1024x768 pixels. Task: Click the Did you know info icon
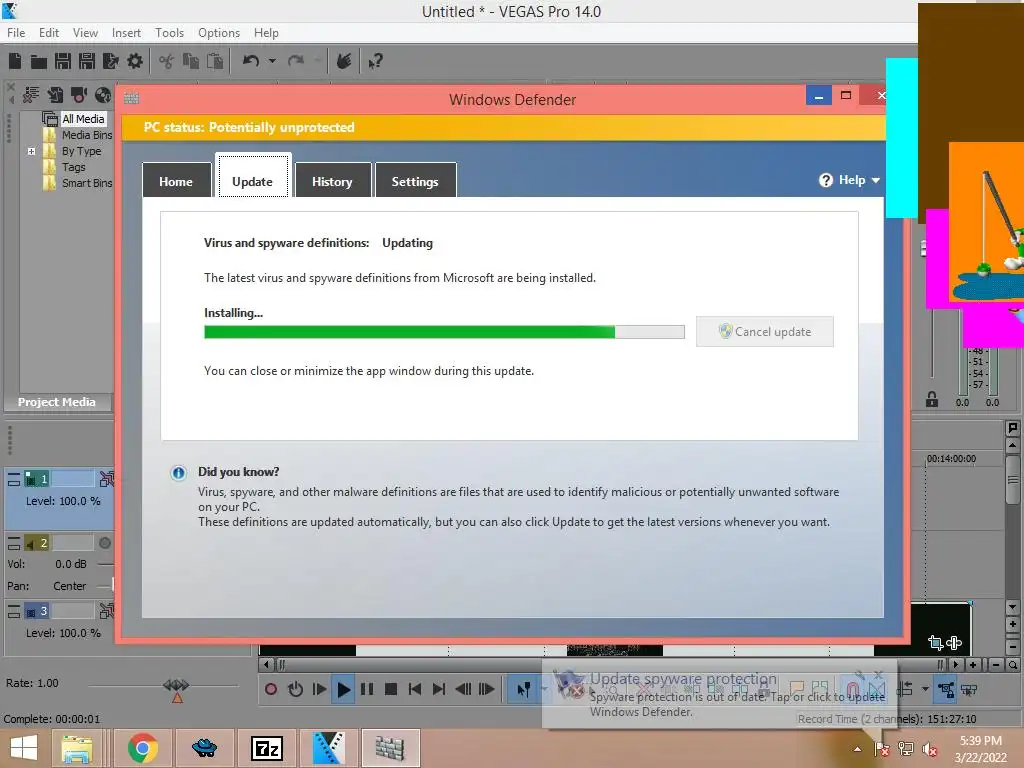pos(178,473)
